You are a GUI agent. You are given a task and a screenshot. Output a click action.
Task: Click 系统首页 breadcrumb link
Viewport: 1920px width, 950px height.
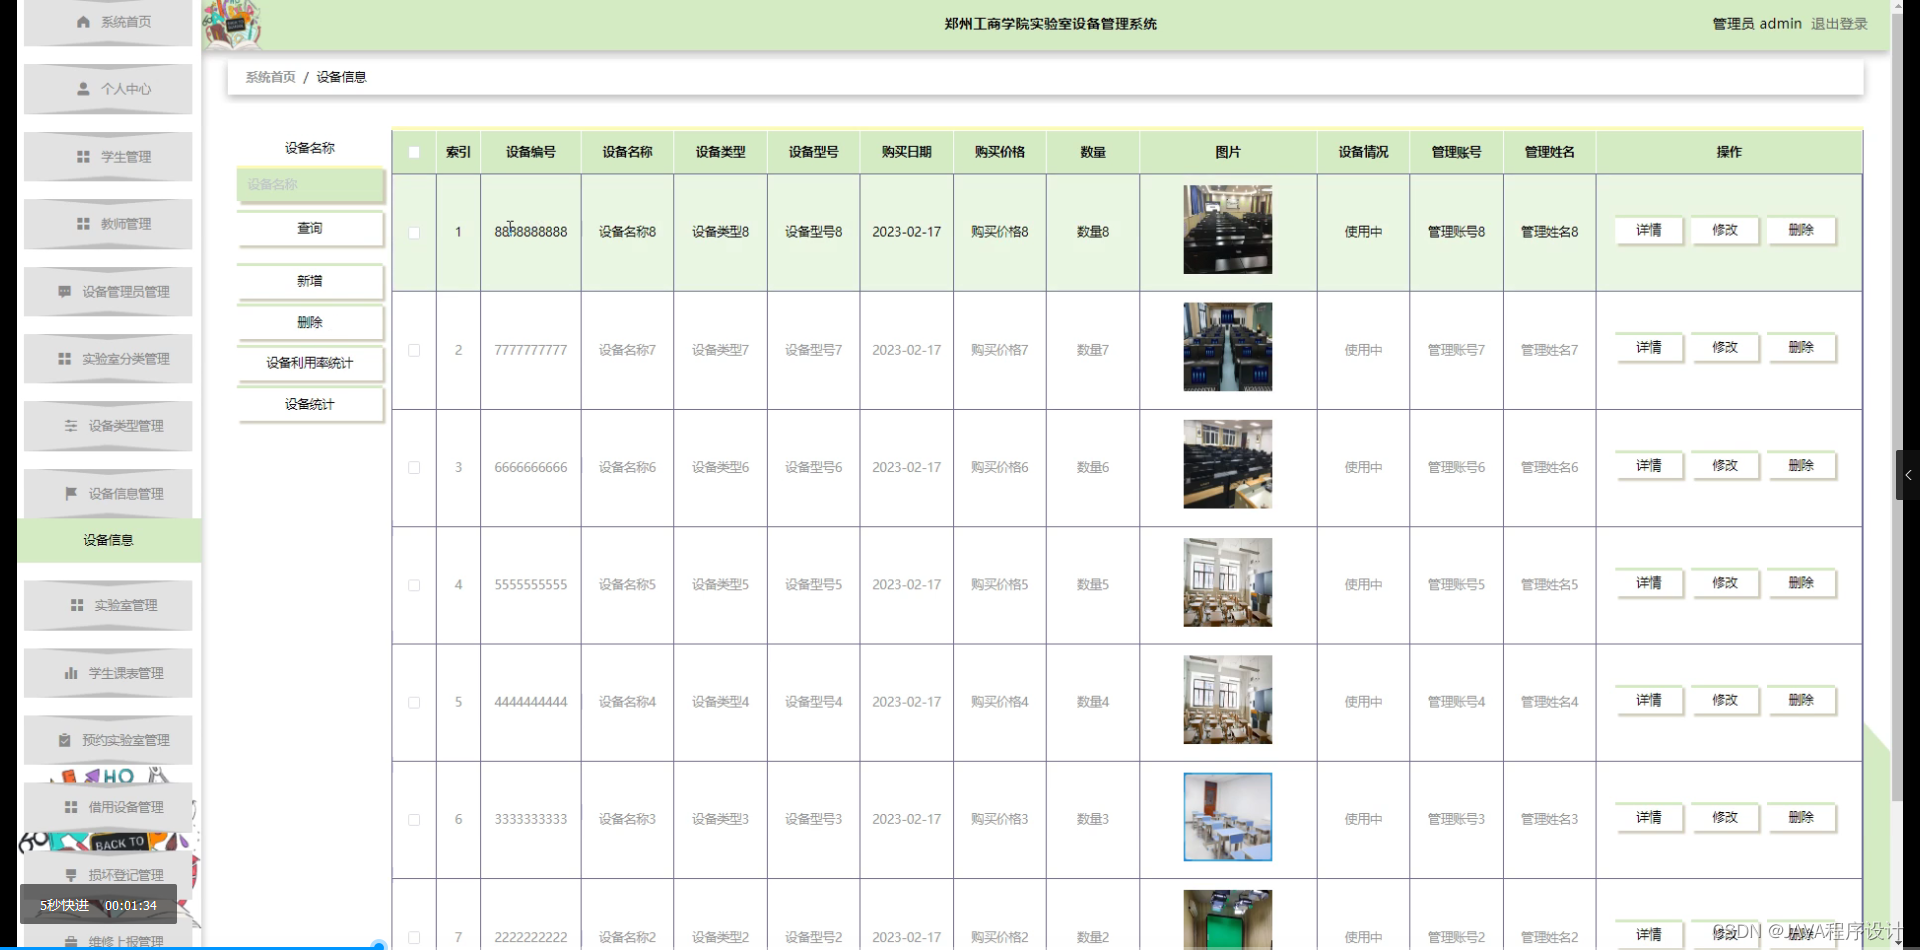pyautogui.click(x=271, y=77)
